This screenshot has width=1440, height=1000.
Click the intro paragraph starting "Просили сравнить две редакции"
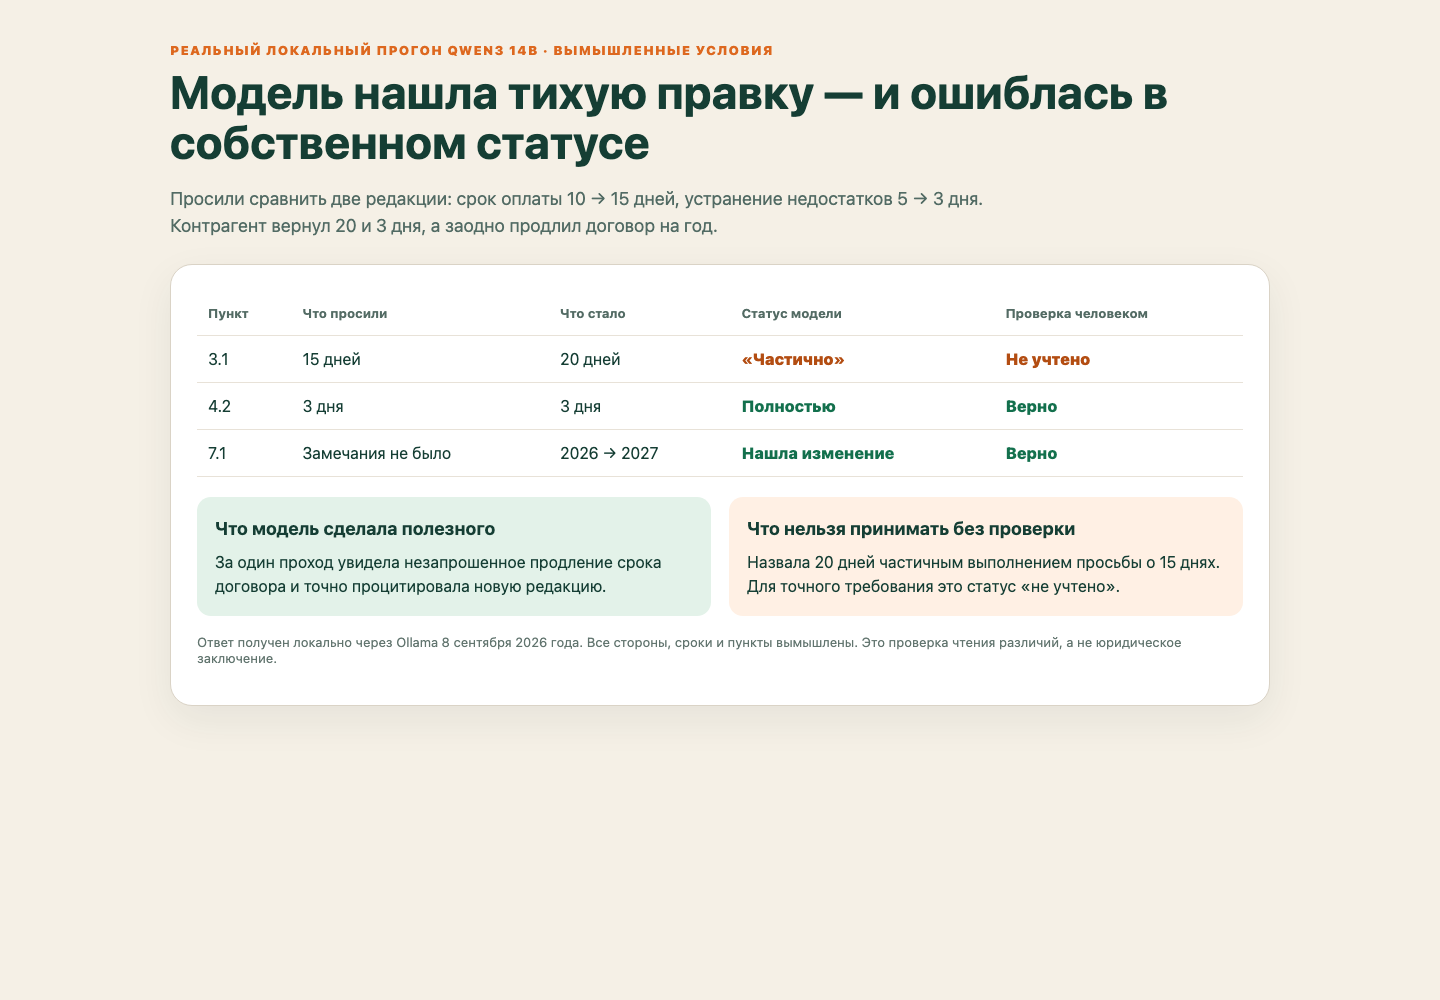point(576,212)
